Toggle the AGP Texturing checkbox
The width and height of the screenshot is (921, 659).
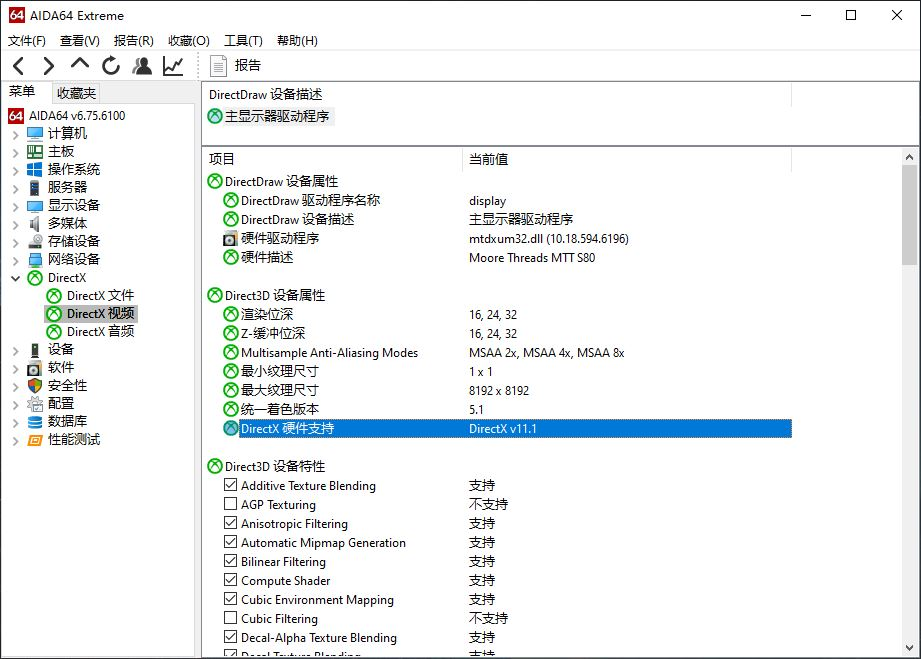point(230,504)
